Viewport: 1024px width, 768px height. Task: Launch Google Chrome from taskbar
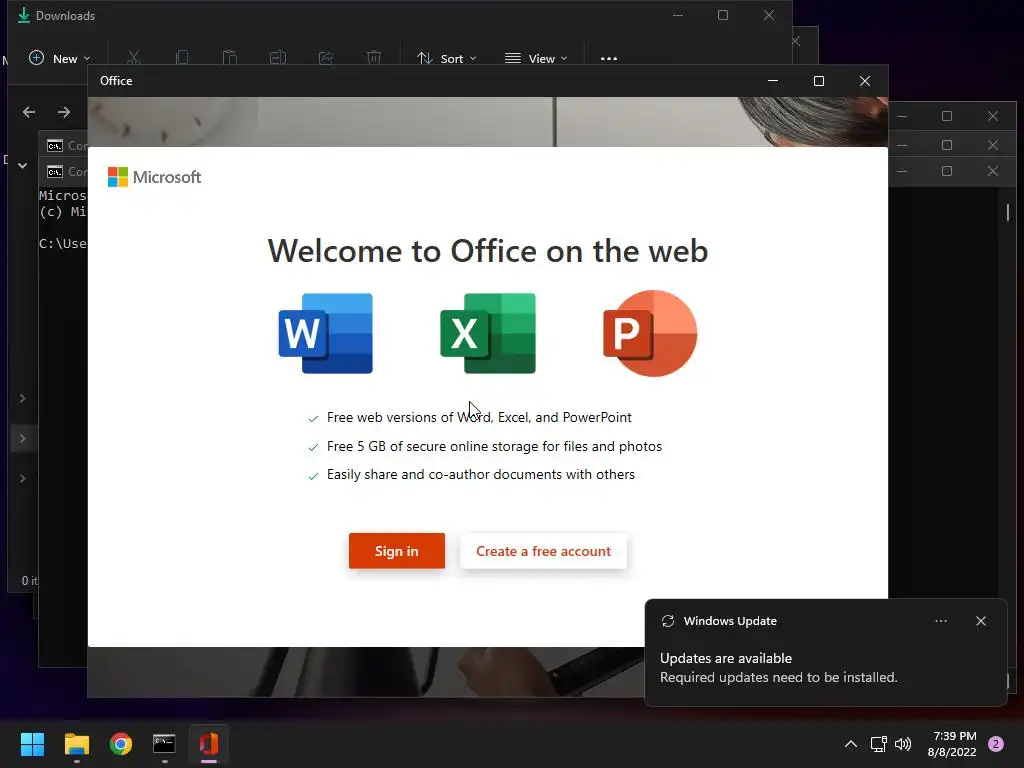pos(121,744)
